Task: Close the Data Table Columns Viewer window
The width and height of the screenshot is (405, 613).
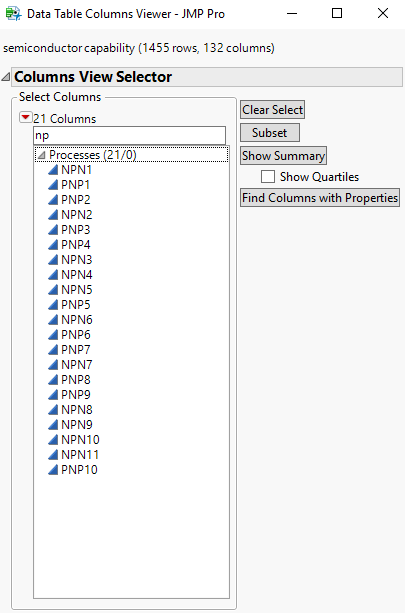Action: point(383,14)
